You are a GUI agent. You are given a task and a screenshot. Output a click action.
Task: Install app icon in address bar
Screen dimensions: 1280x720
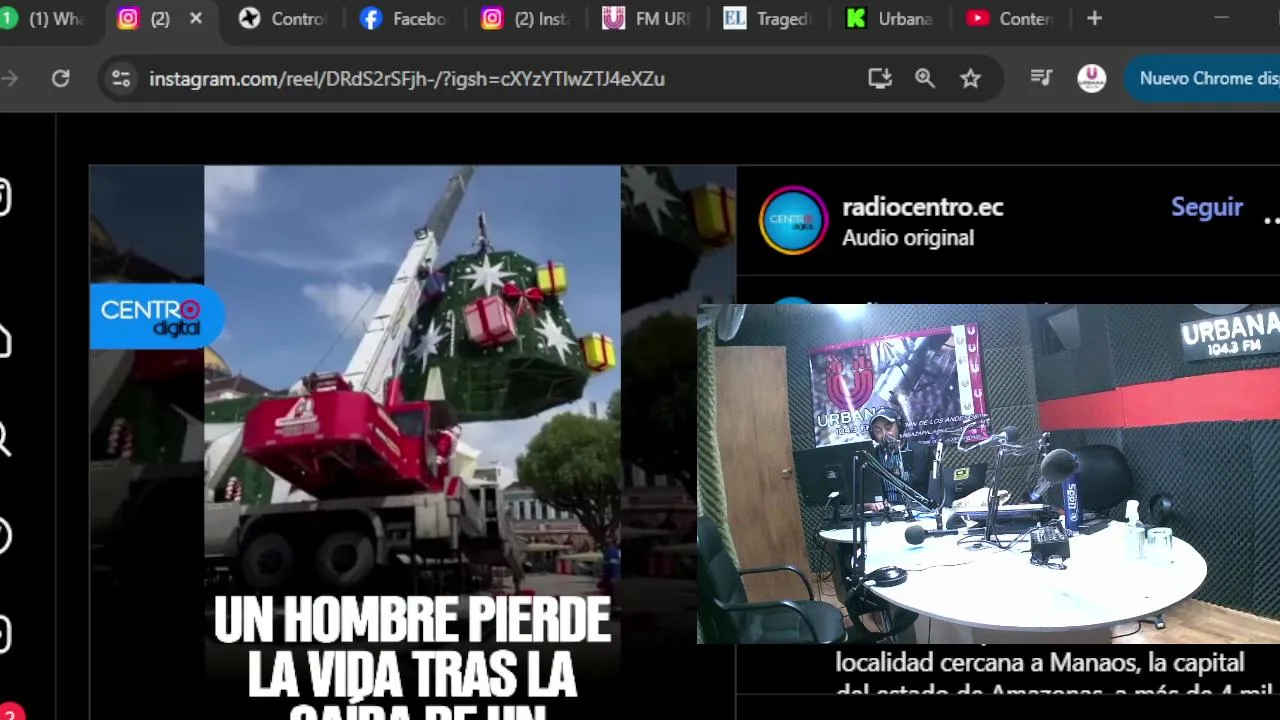[880, 78]
